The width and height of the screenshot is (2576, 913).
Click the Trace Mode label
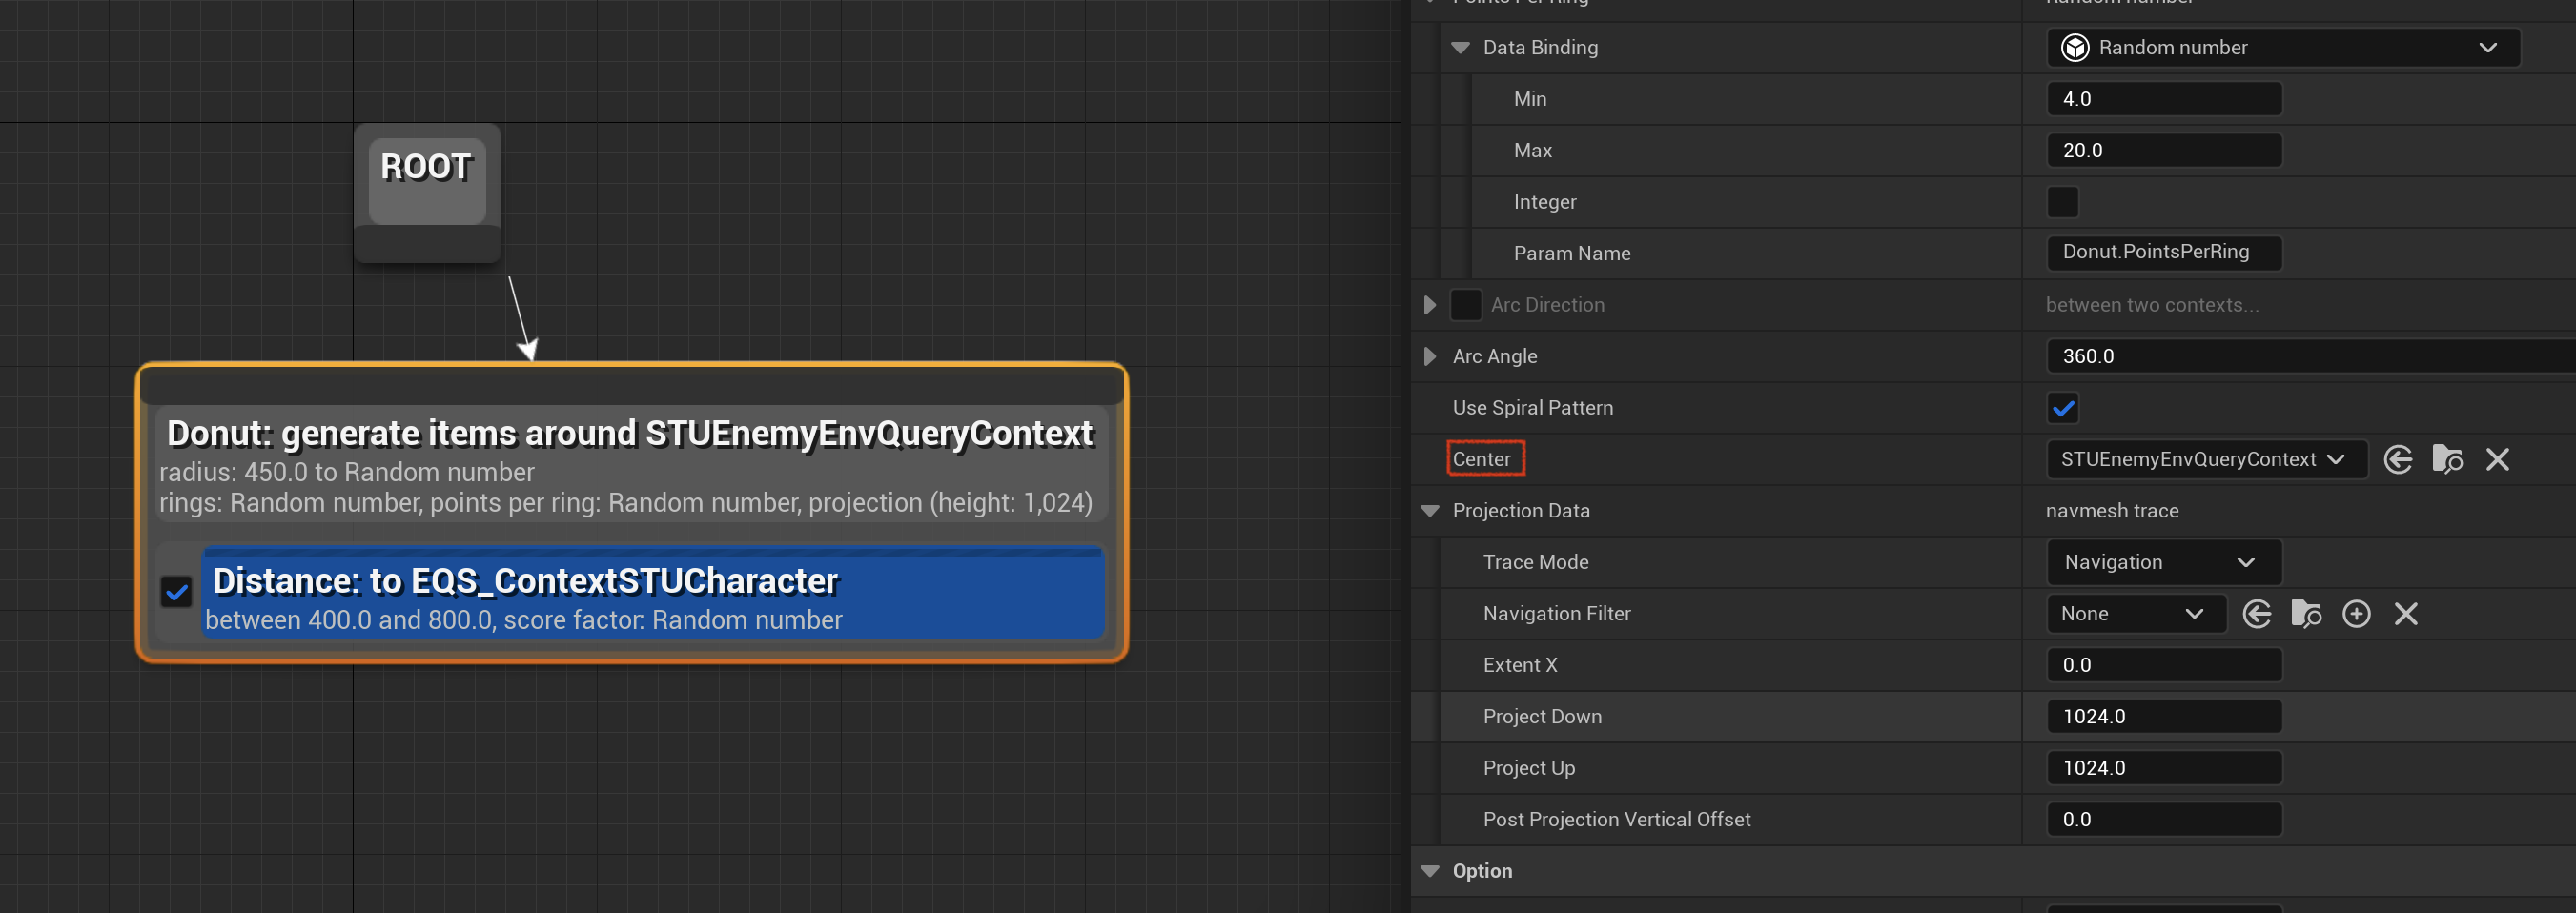click(1535, 562)
